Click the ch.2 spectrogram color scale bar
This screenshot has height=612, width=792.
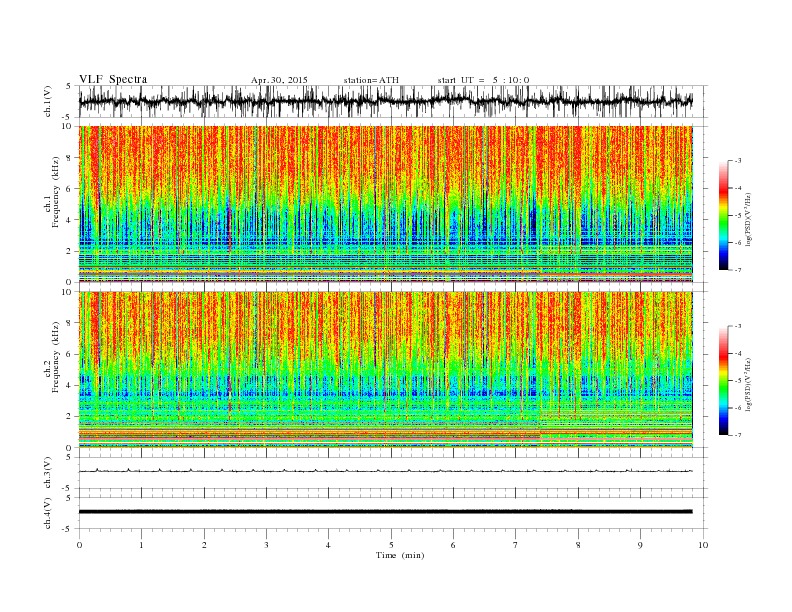[x=723, y=380]
